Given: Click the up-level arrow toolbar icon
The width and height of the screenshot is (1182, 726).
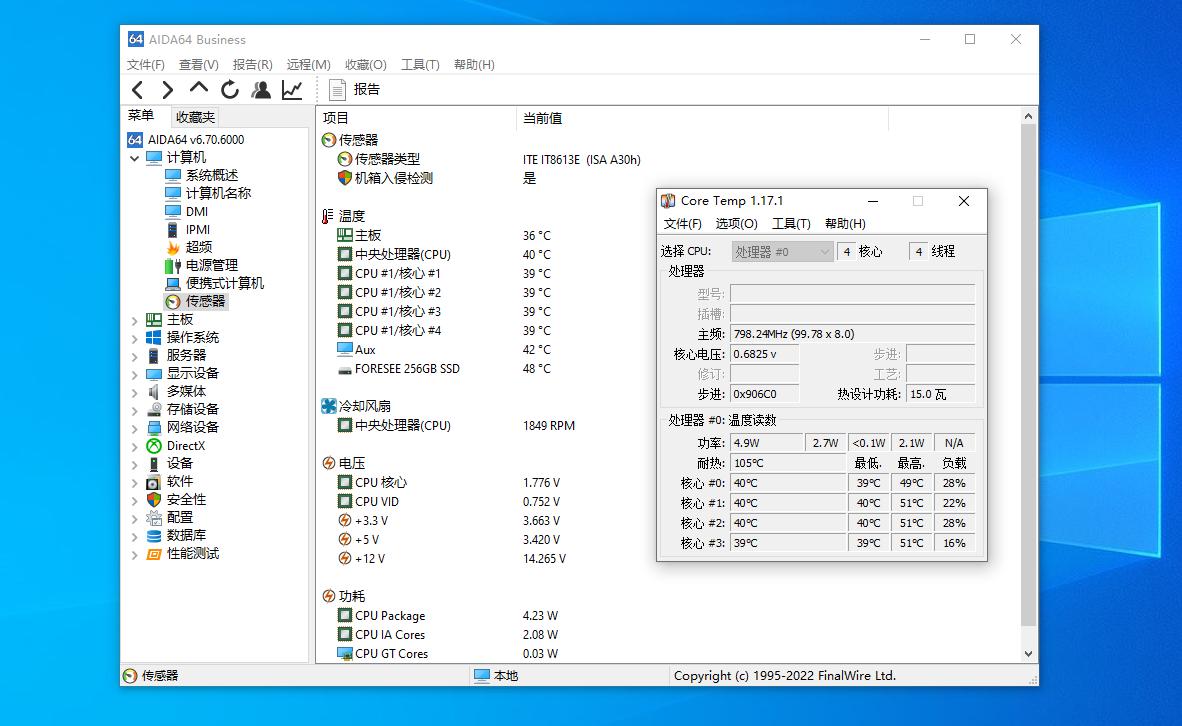Looking at the screenshot, I should click(198, 89).
